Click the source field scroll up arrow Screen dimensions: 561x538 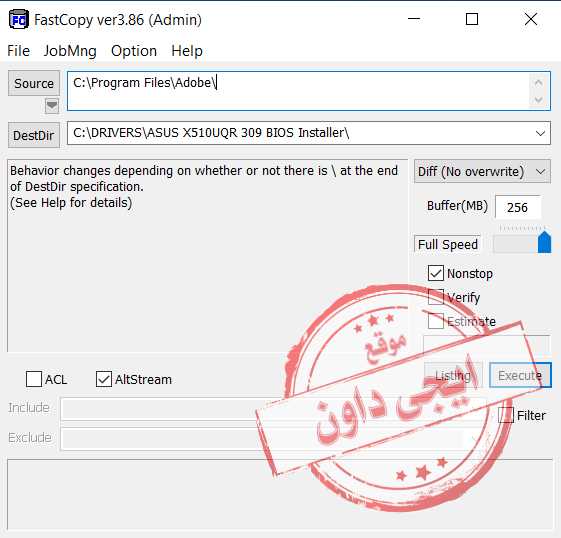538,83
